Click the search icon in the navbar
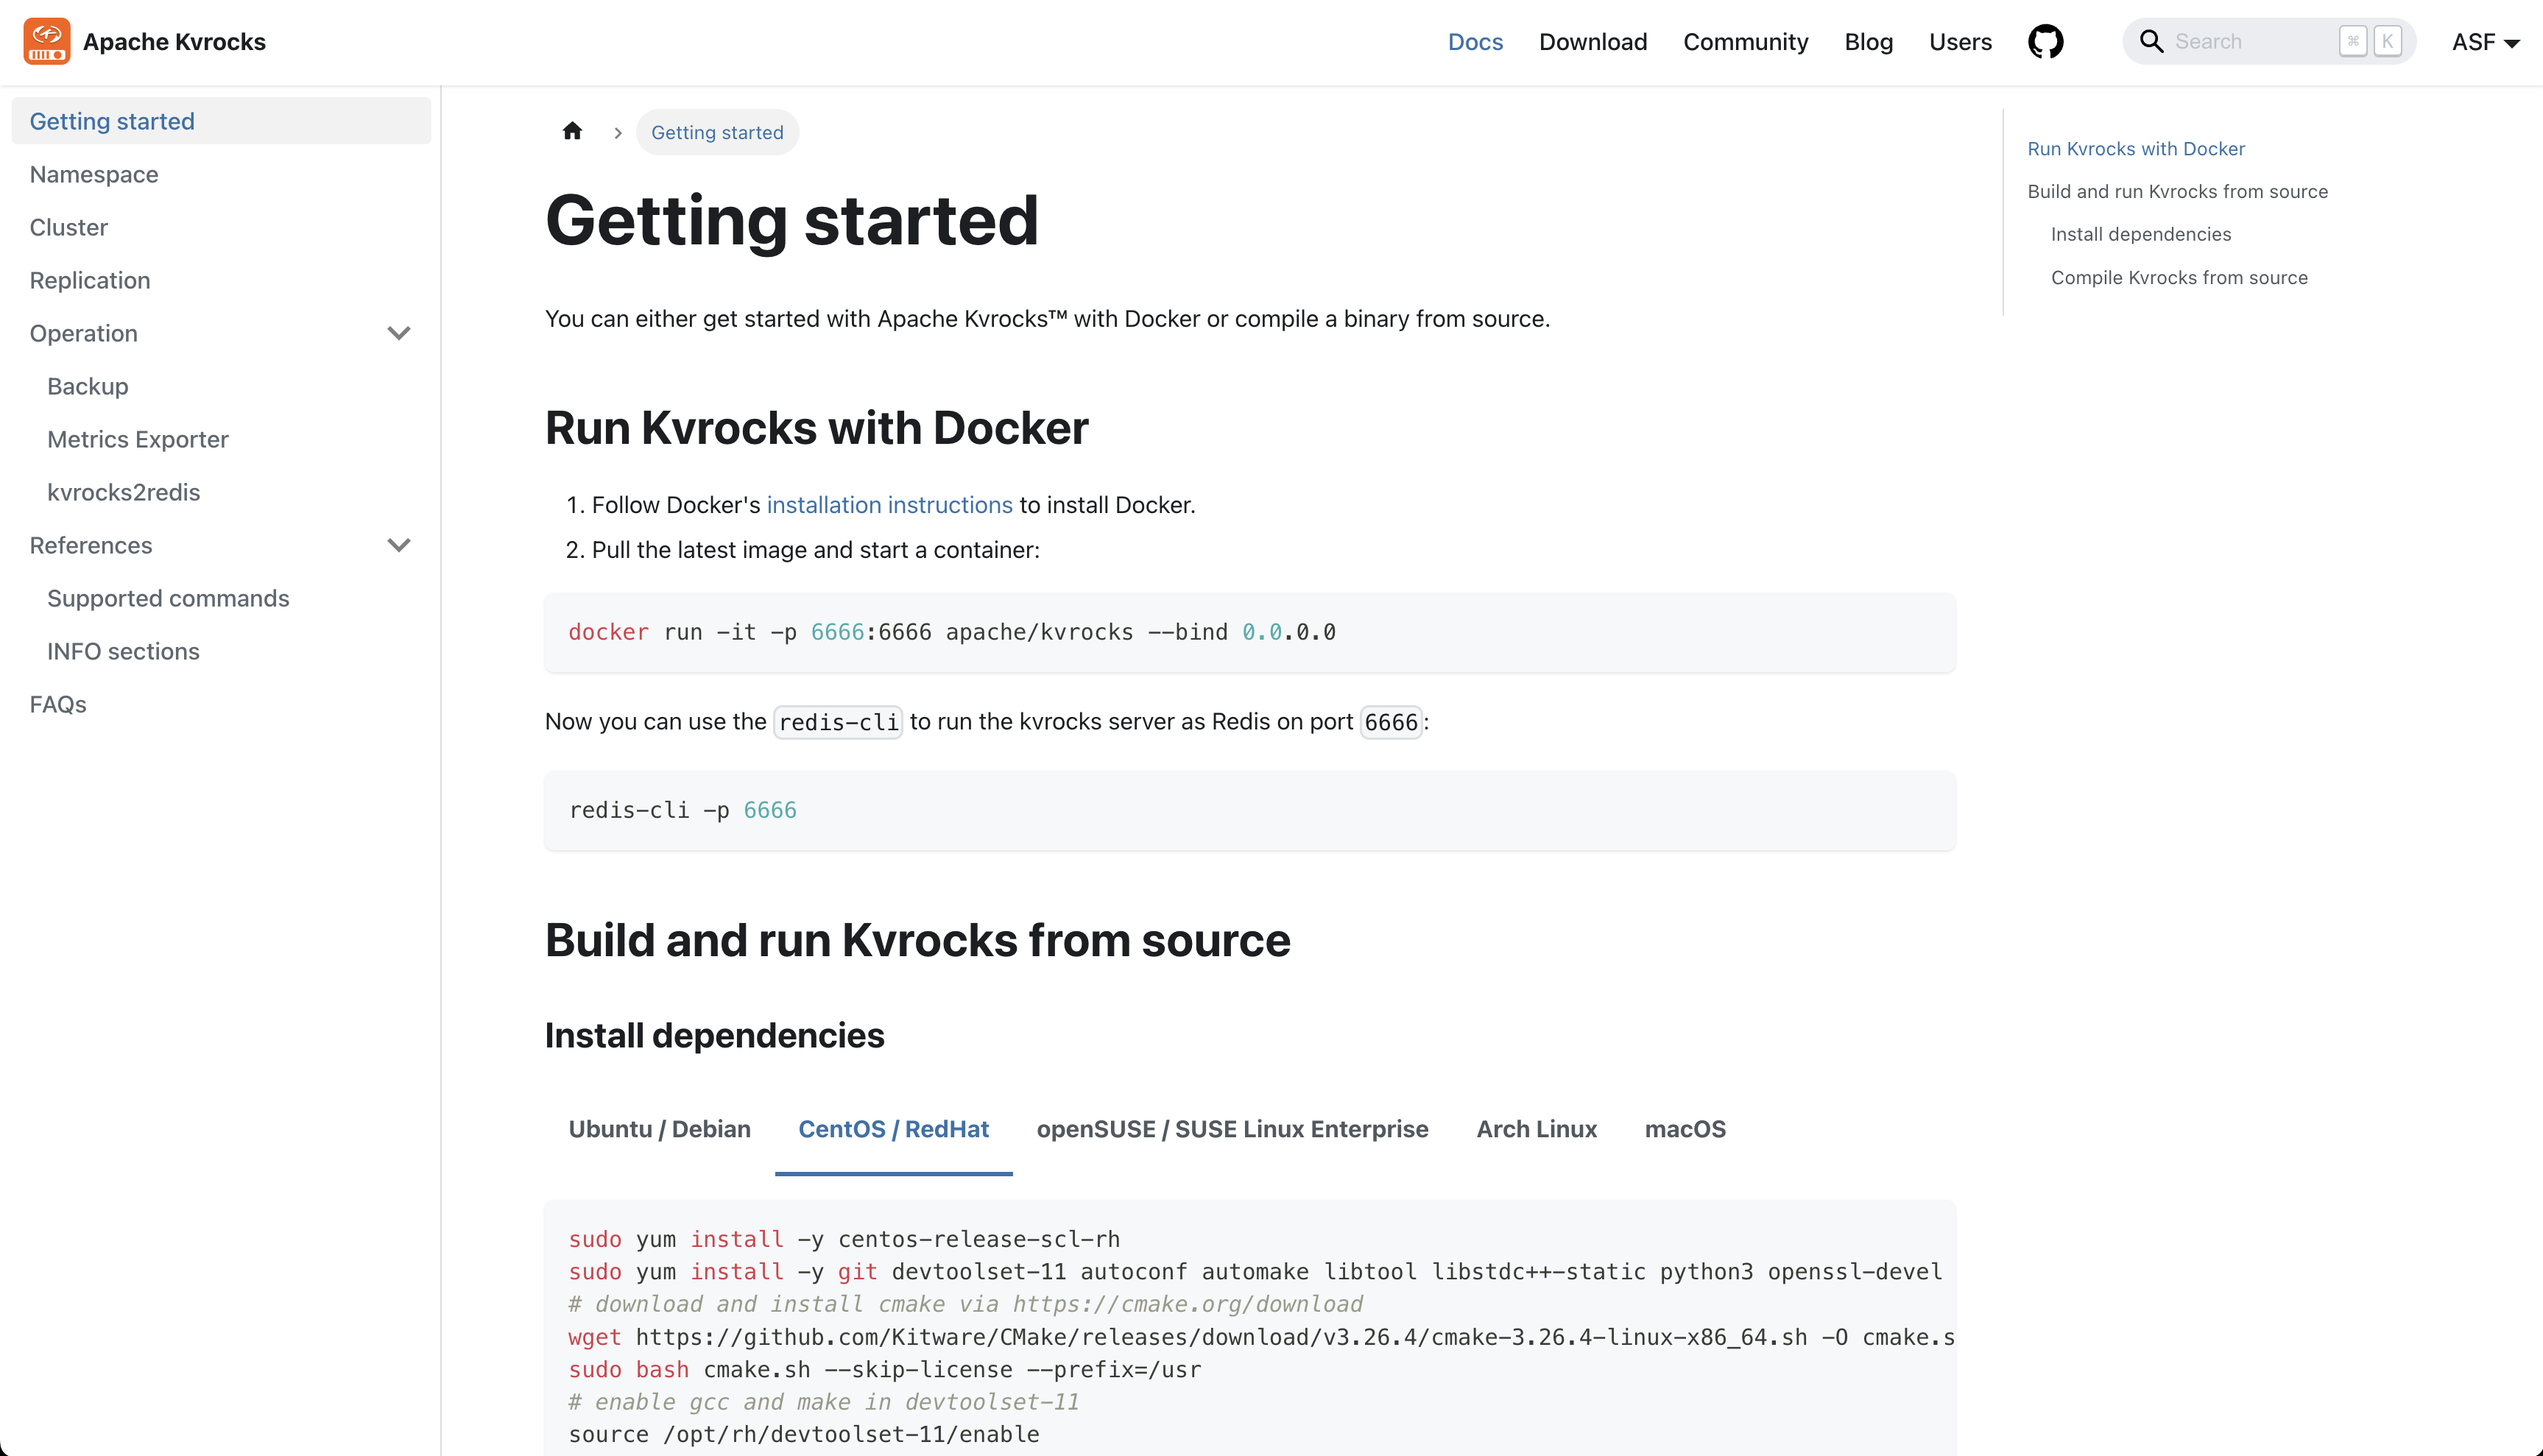 [x=2152, y=40]
